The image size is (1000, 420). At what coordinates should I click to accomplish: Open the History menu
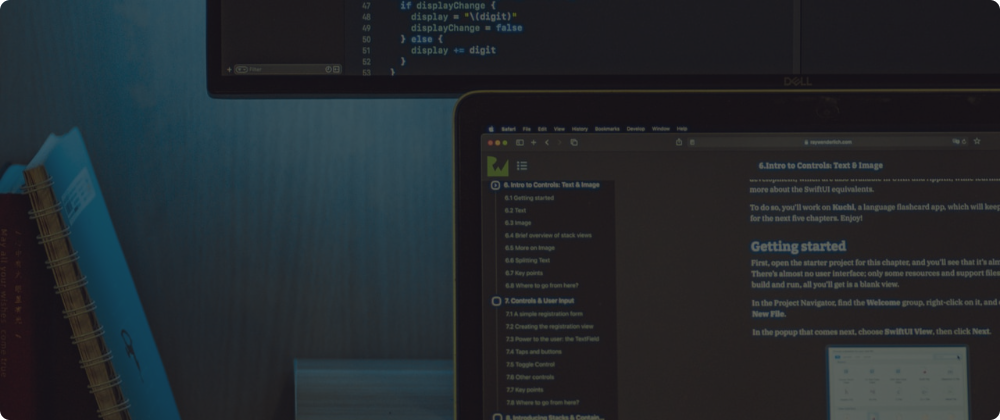click(x=580, y=129)
